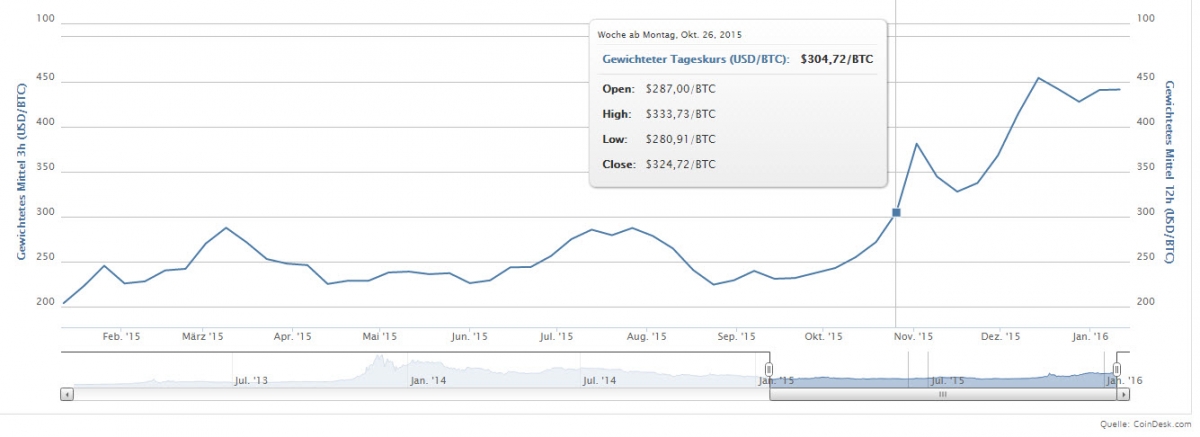Click the March '15 peak on the line

226,228
